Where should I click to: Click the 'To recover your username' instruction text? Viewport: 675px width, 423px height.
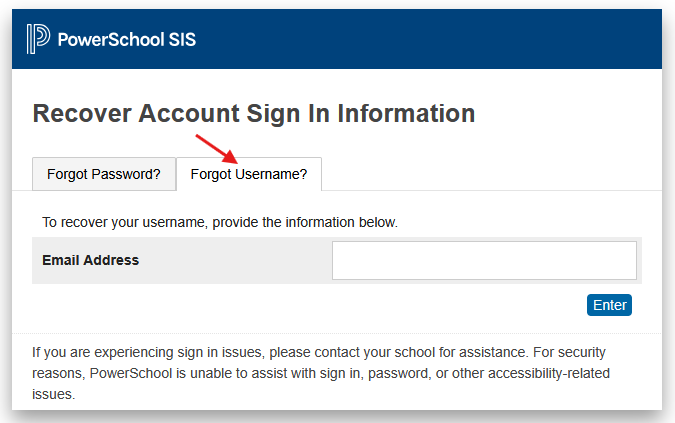tap(220, 222)
